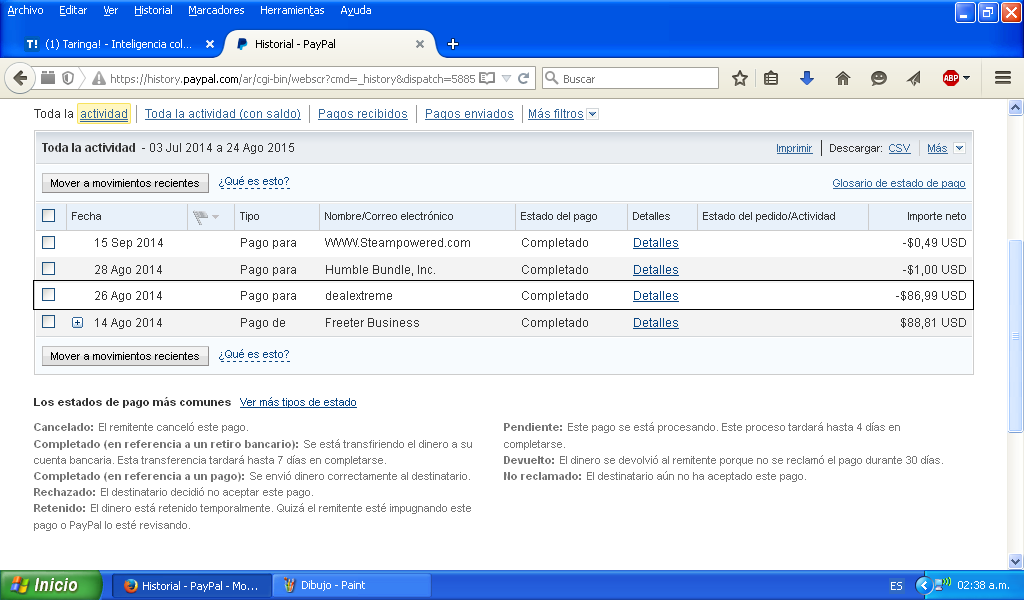Click the toolbar icon left of the shield
1024x600 pixels.
coord(48,78)
